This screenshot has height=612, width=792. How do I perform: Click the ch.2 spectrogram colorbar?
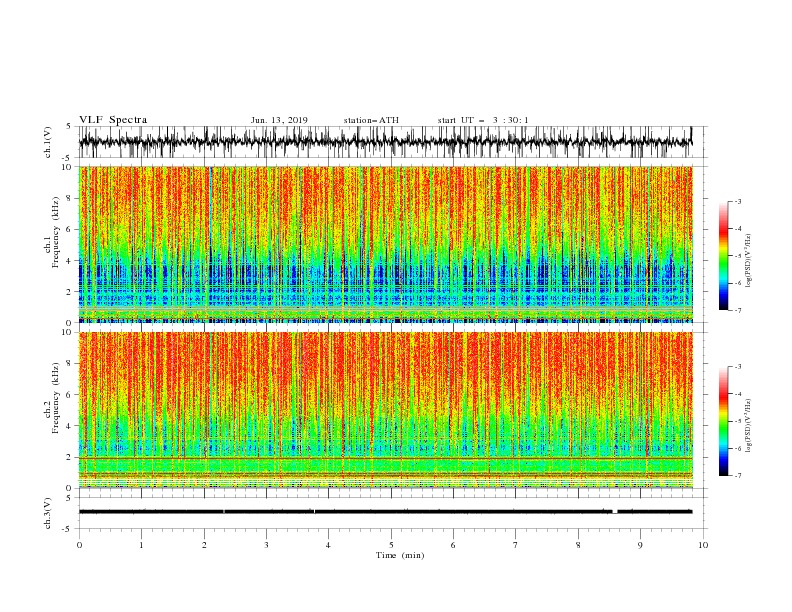(723, 421)
